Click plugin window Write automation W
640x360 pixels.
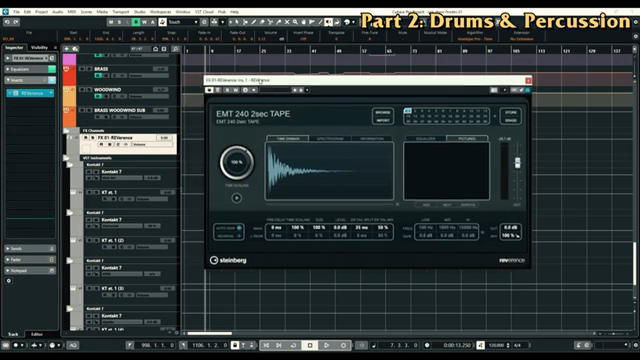236,90
